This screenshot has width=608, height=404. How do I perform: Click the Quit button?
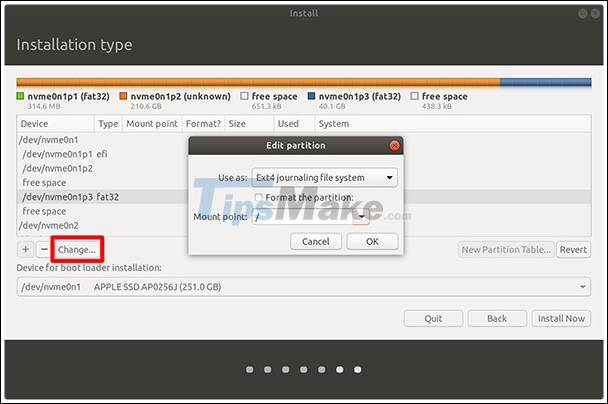433,318
